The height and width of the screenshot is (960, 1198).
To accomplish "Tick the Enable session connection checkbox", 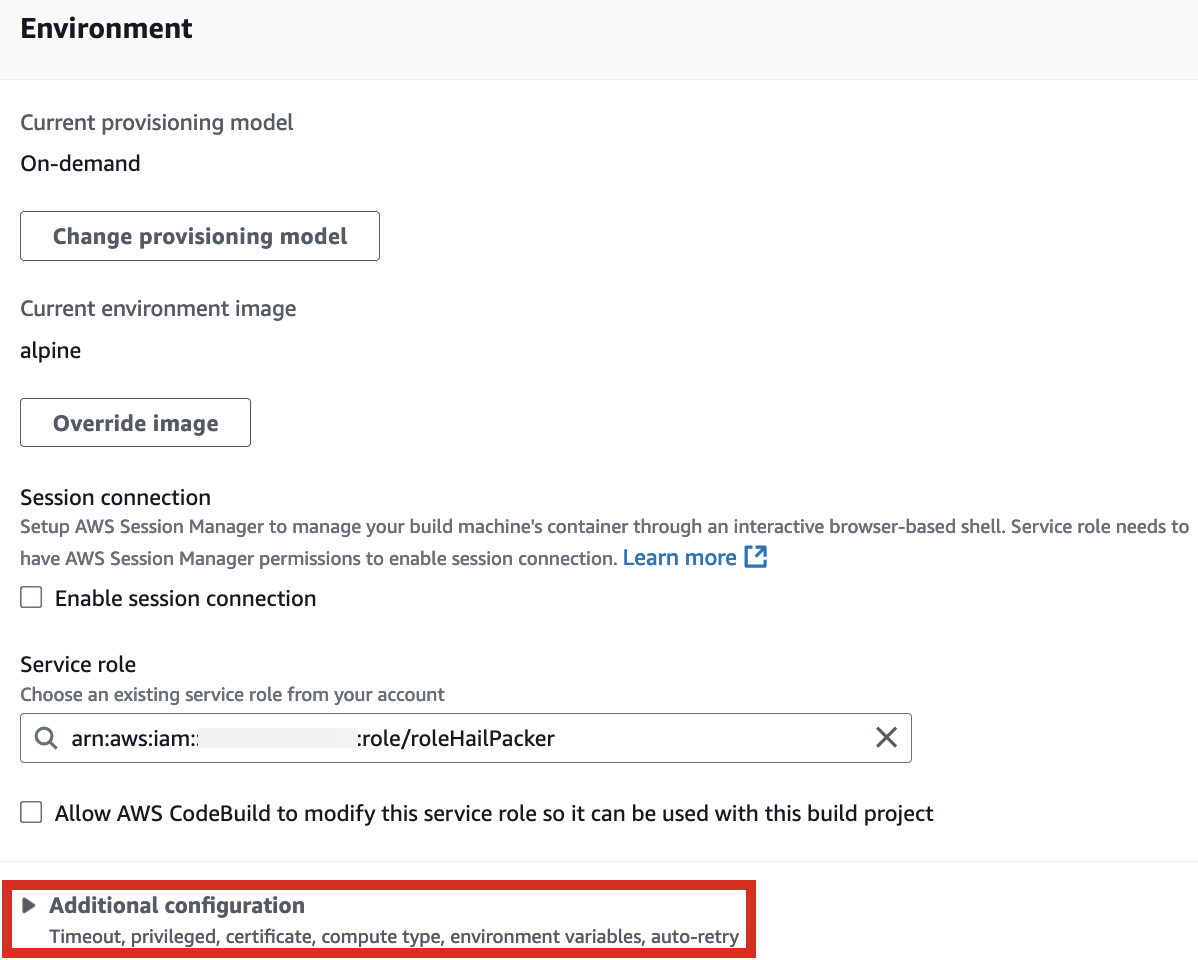I will click(31, 597).
